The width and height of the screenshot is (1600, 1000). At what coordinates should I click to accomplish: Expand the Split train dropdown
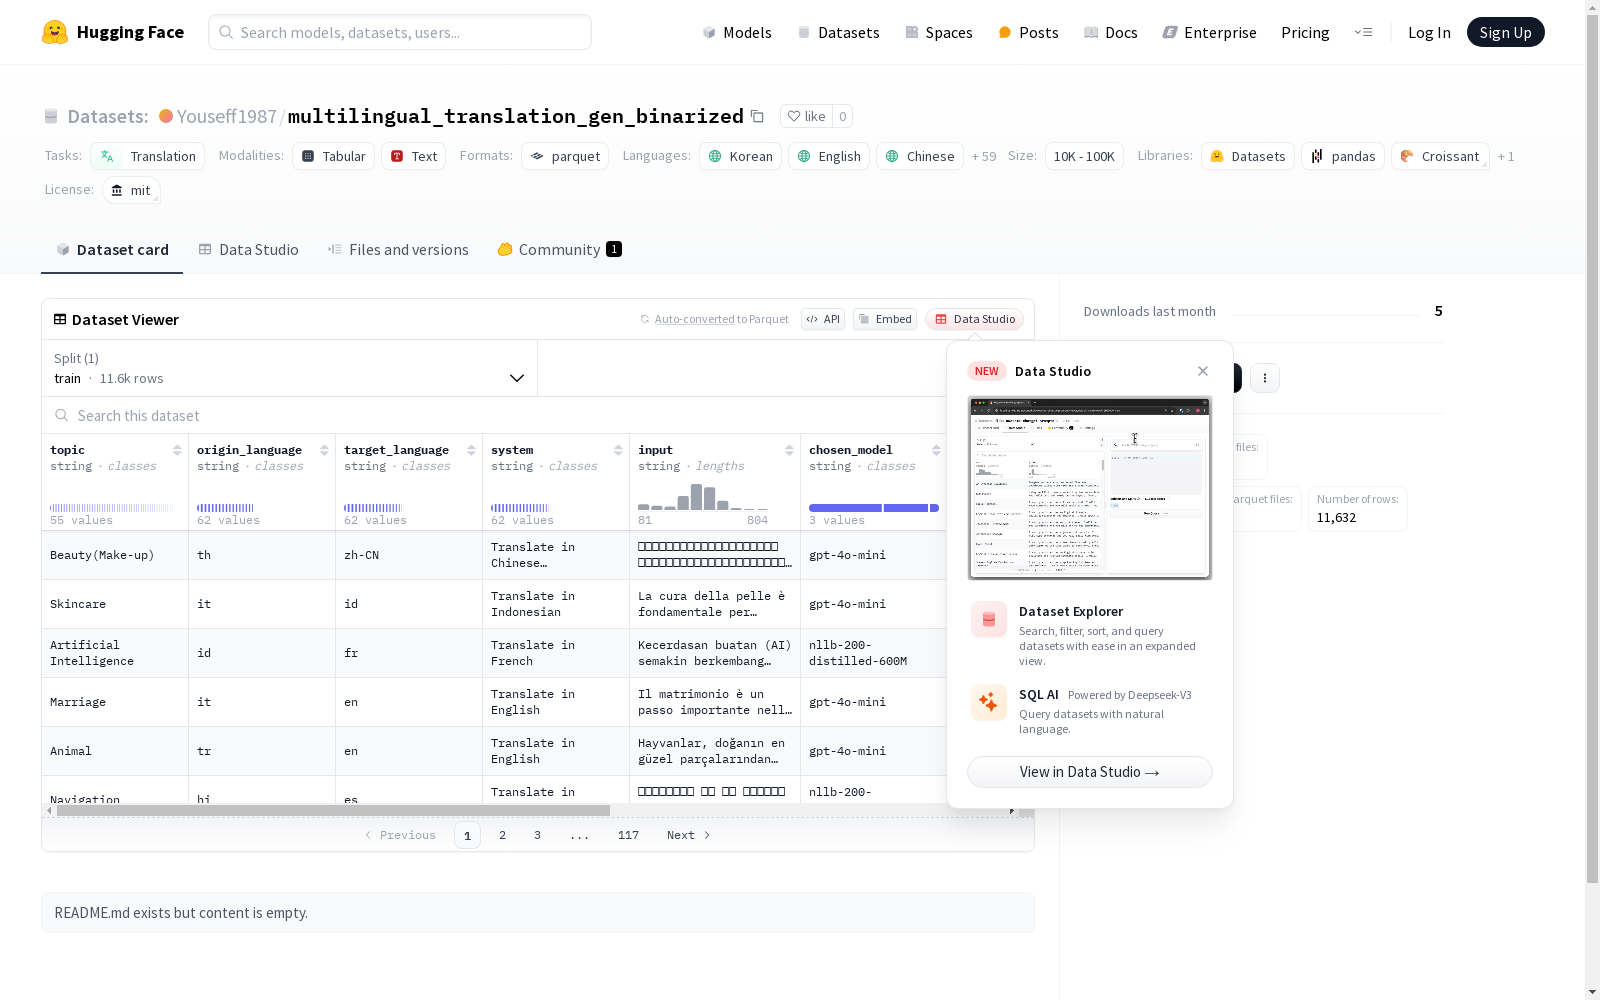[x=289, y=368]
